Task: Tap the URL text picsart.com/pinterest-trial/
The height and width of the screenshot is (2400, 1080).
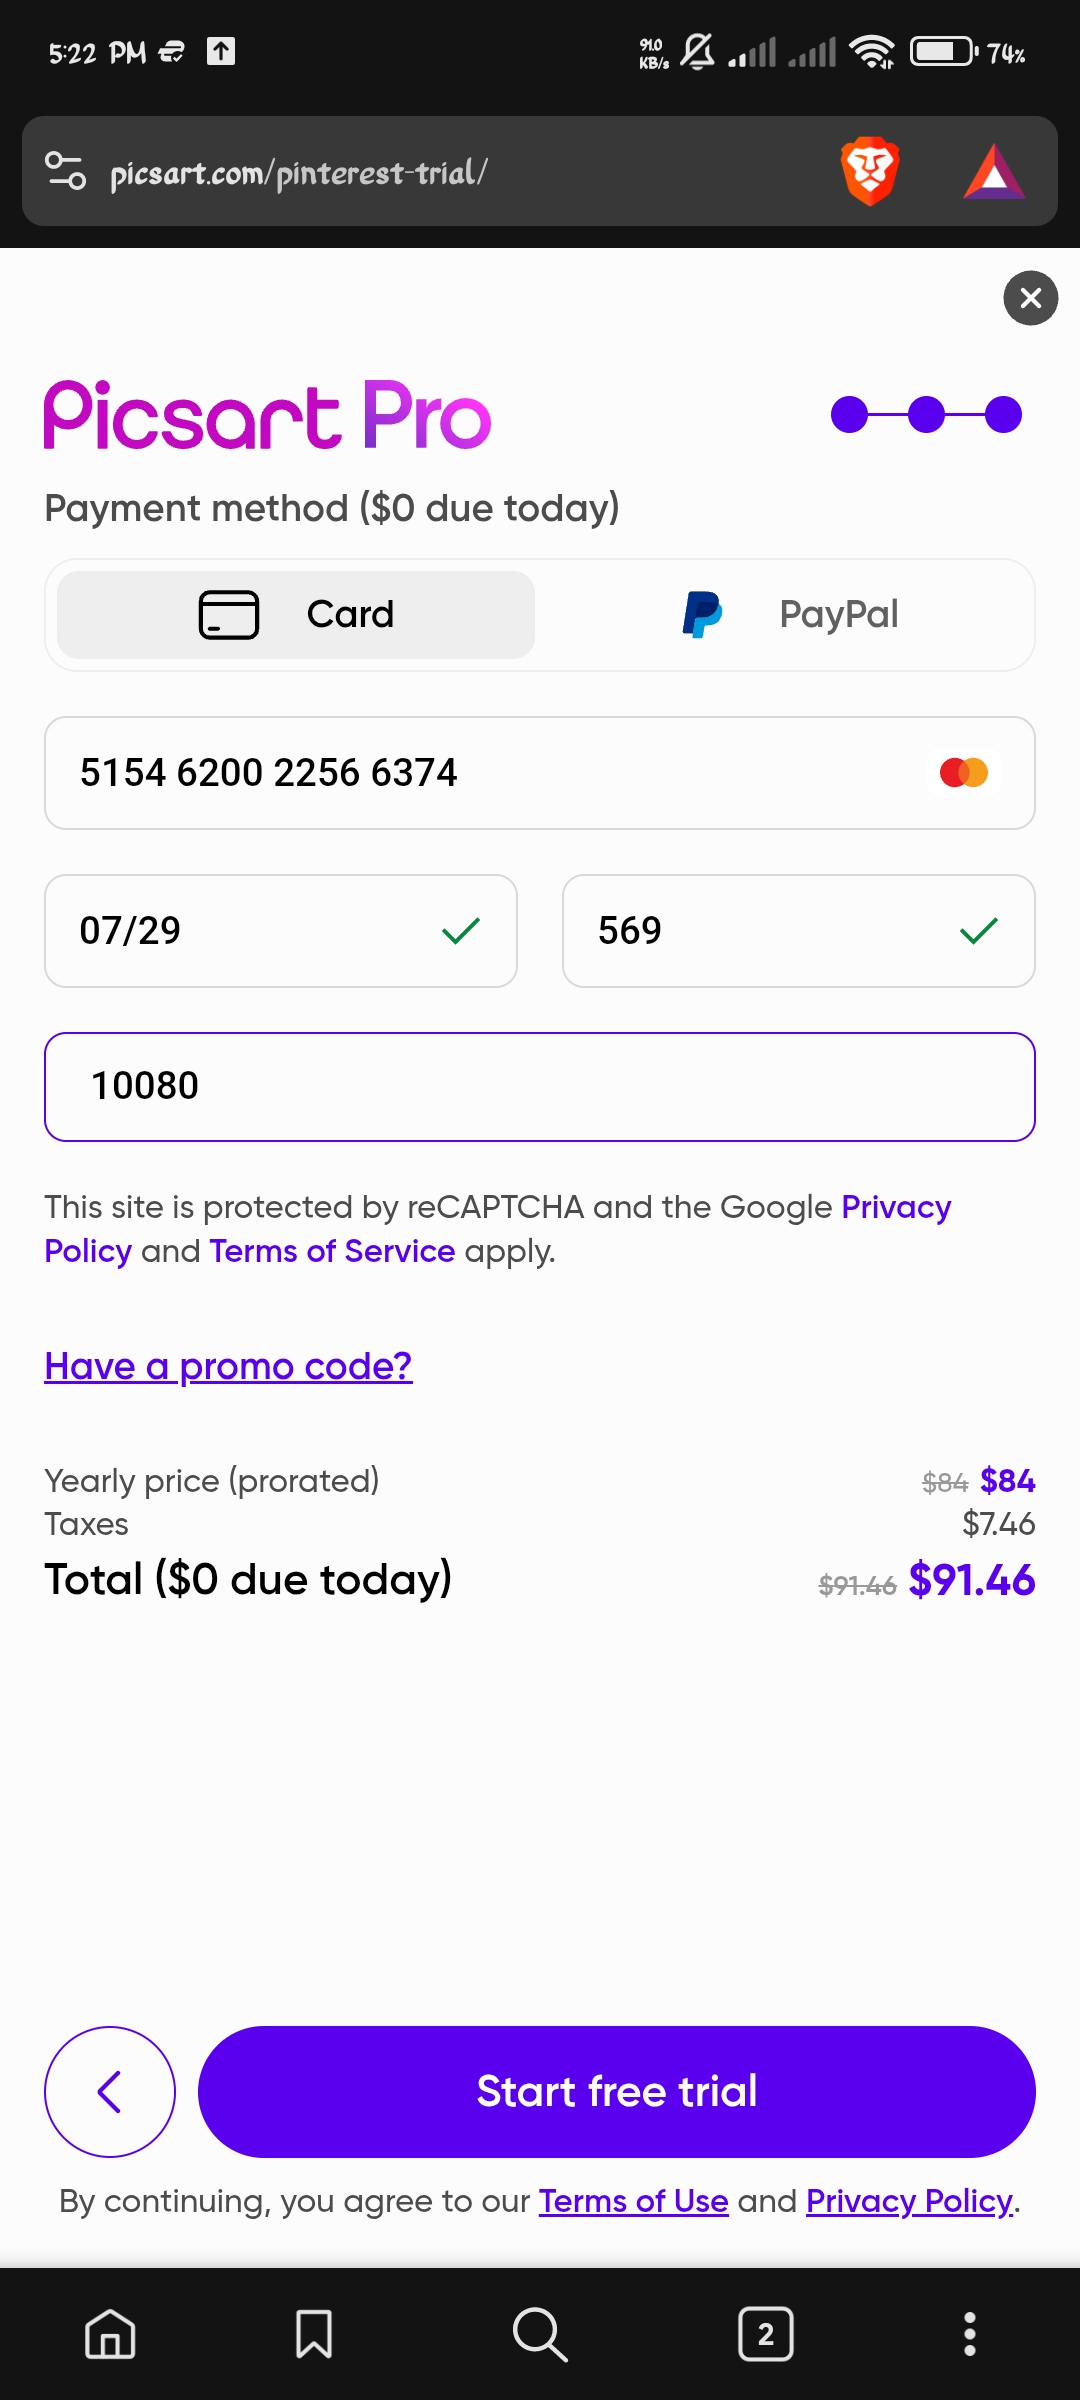Action: click(298, 173)
